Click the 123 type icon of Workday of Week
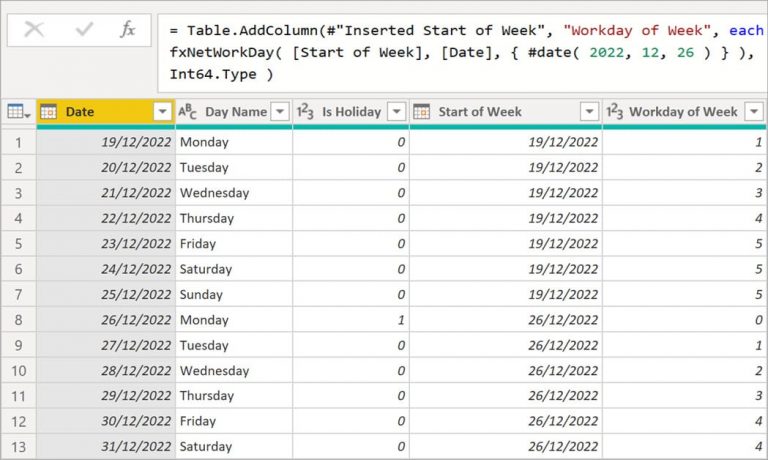768x460 pixels. (614, 112)
